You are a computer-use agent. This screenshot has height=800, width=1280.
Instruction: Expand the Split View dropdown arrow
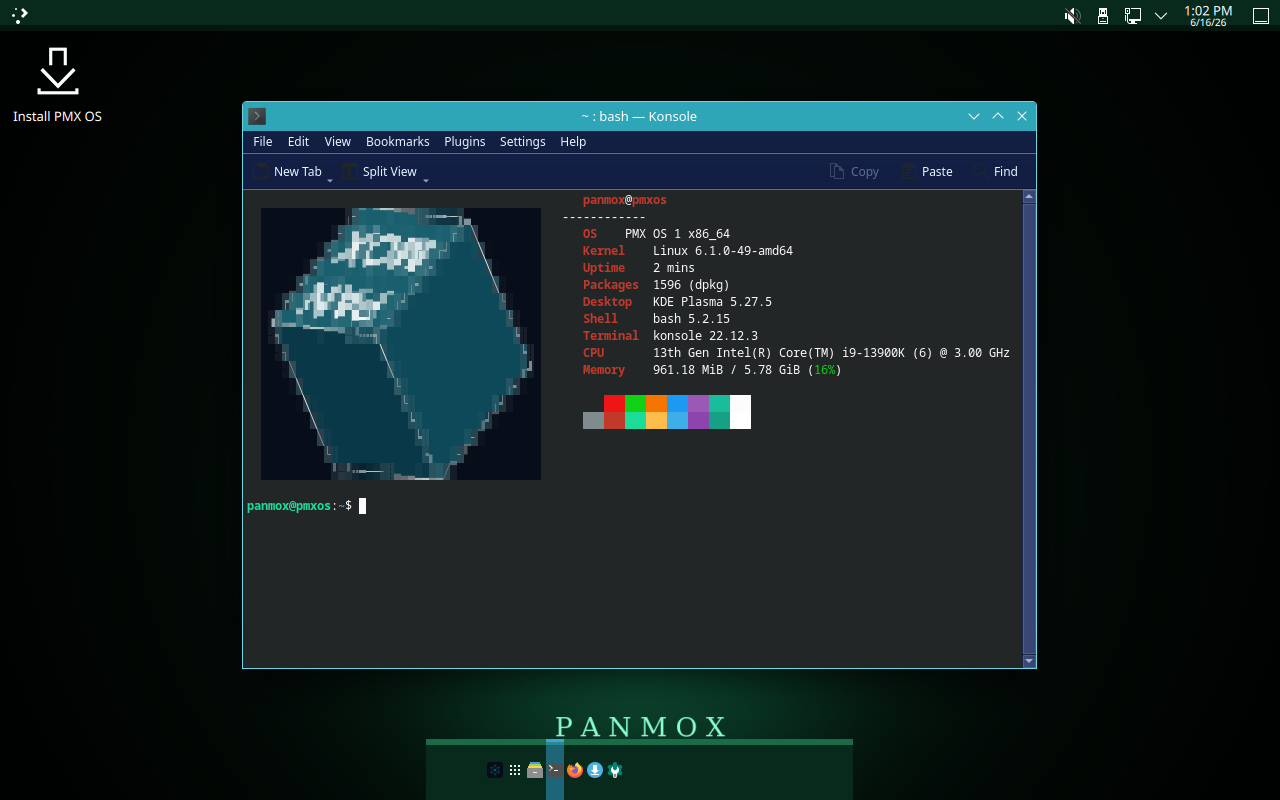pos(426,180)
